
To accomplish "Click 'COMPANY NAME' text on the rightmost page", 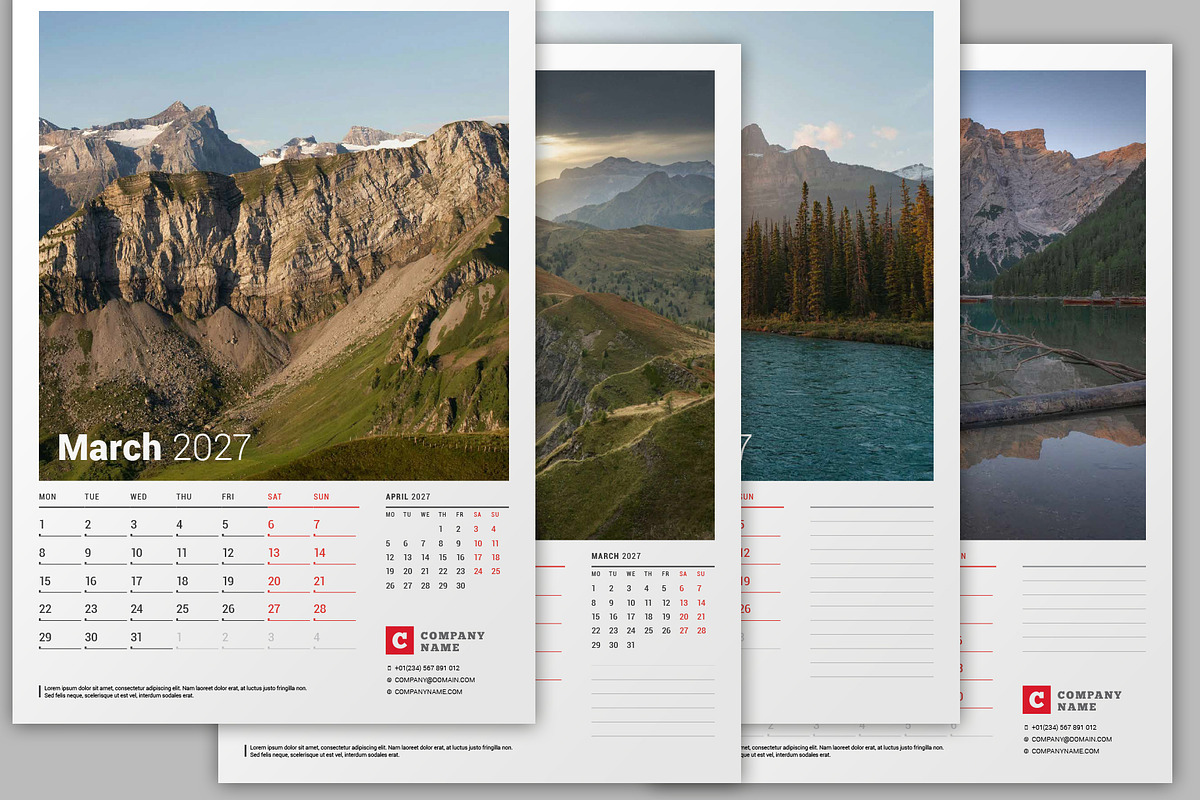I will click(1090, 700).
